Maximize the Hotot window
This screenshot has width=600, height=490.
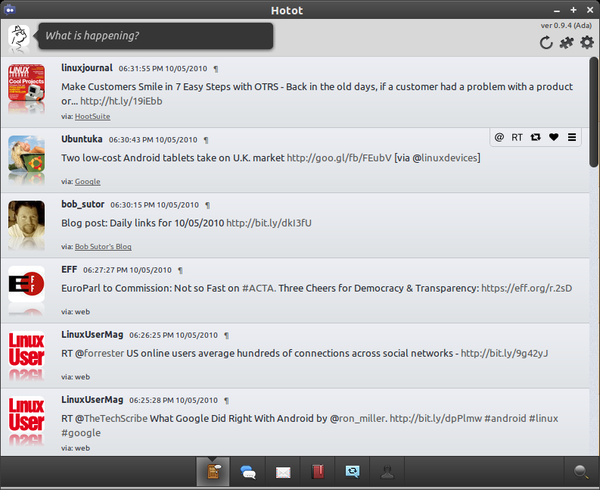(573, 10)
